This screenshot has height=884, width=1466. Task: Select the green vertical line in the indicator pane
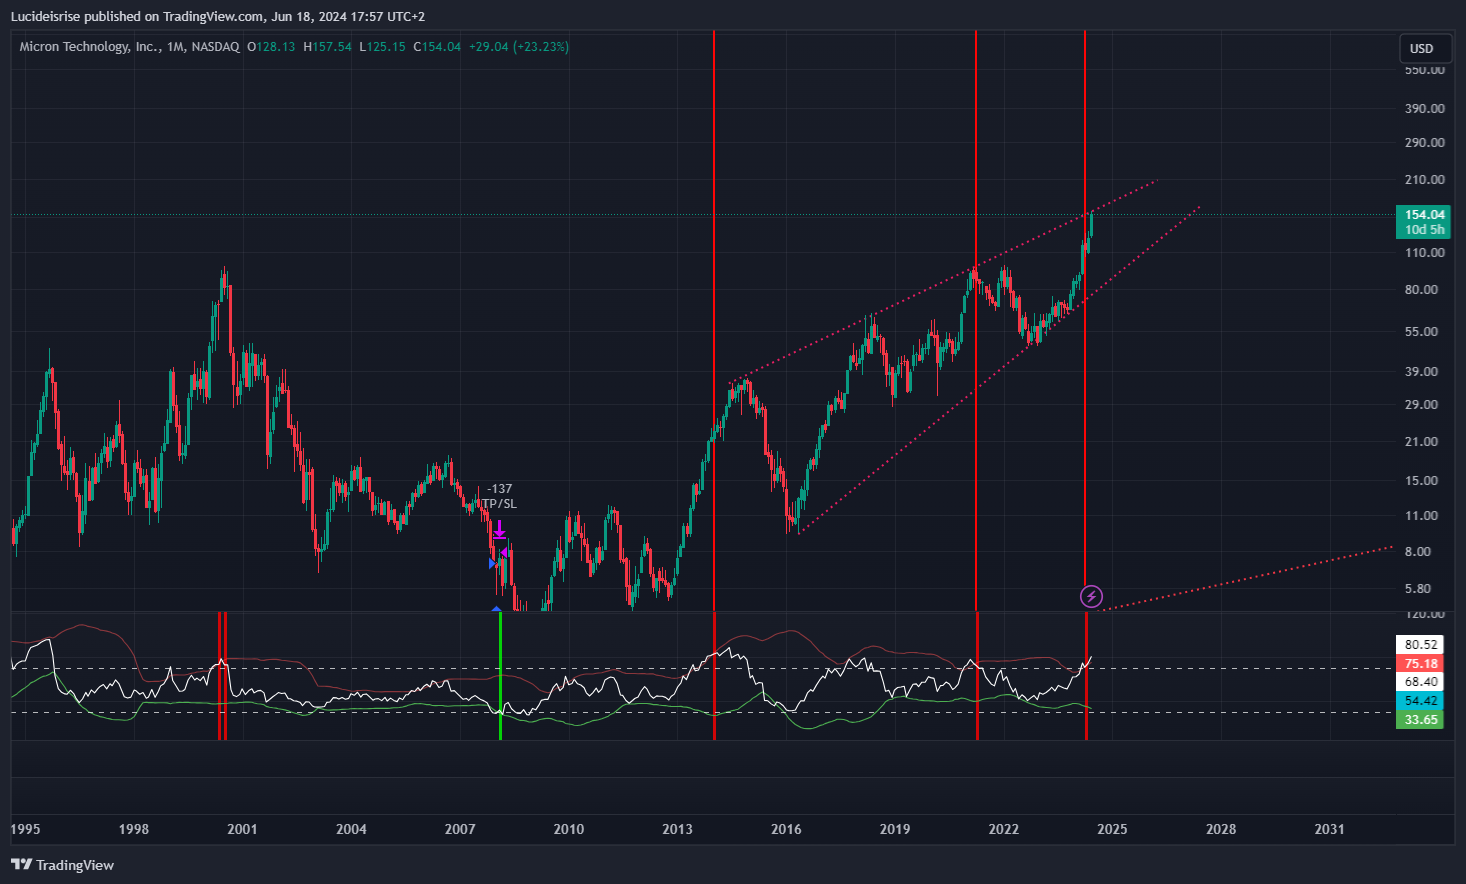(x=500, y=676)
